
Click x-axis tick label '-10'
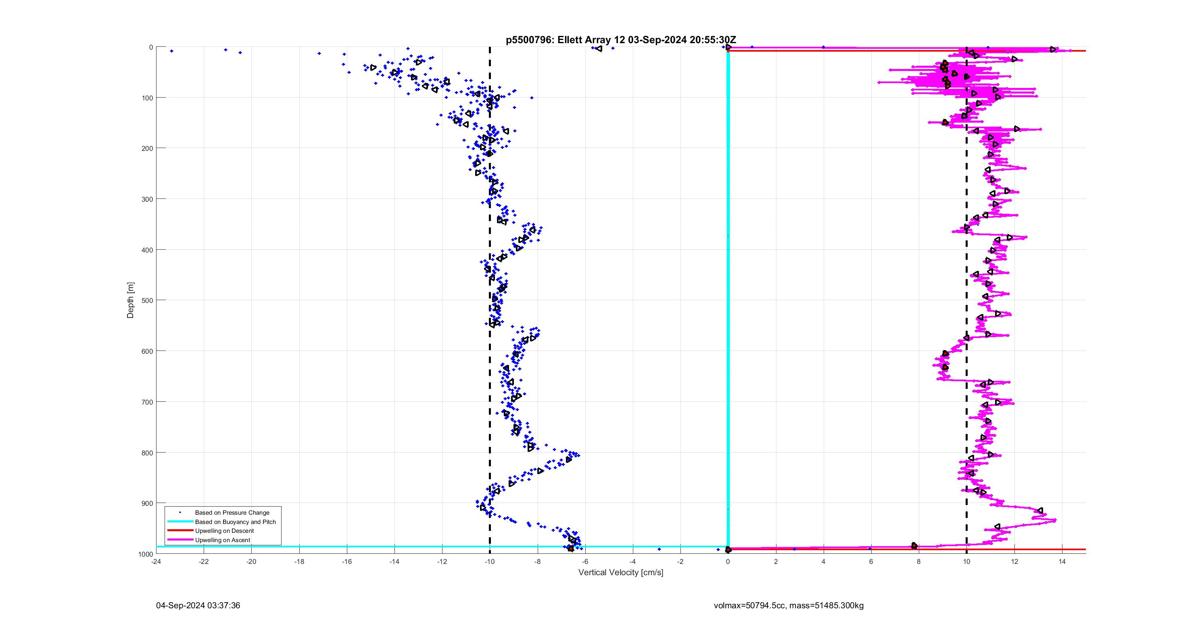click(x=490, y=561)
